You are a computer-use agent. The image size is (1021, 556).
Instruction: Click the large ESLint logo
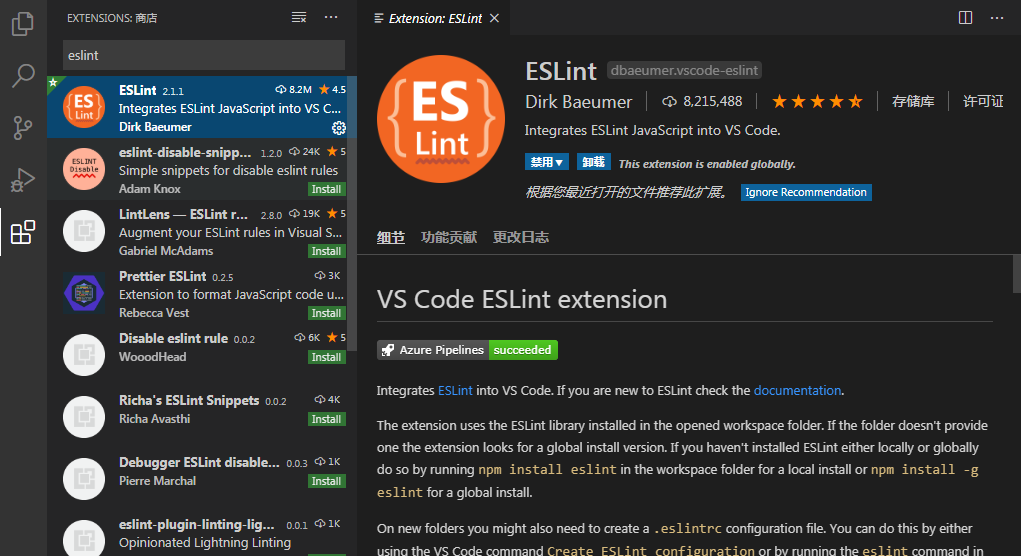tap(441, 119)
